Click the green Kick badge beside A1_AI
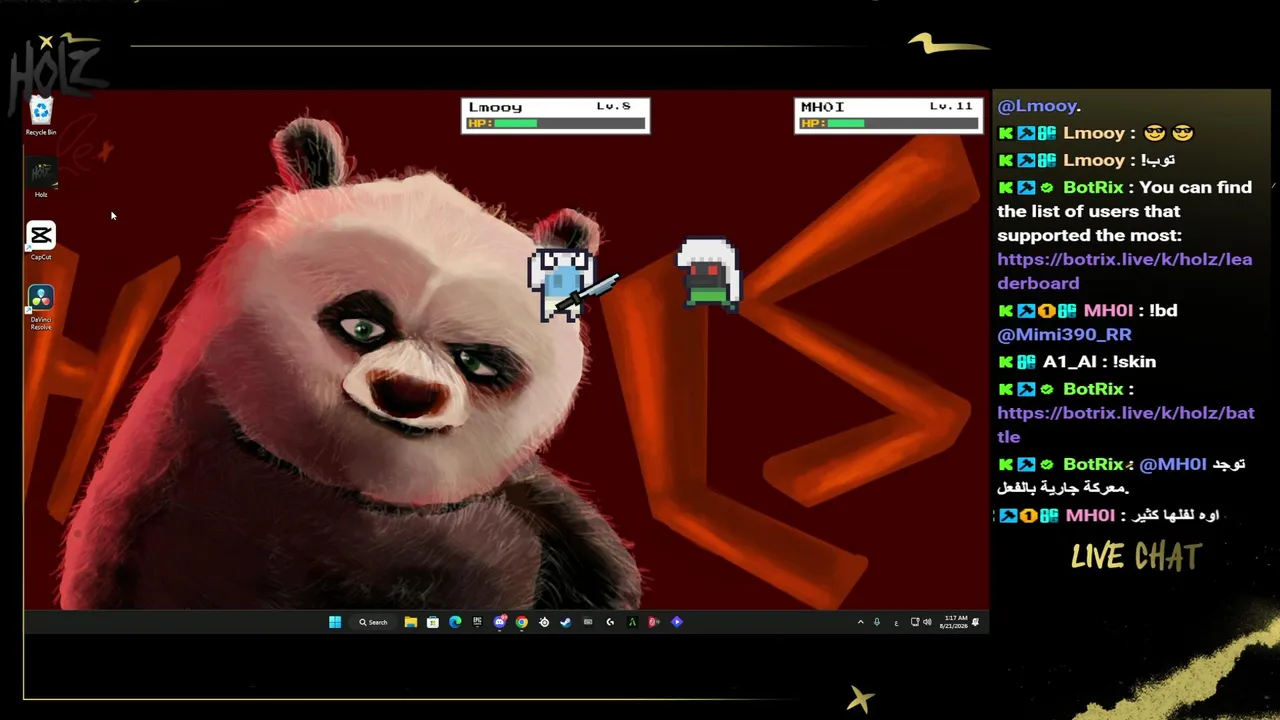 [x=1006, y=362]
